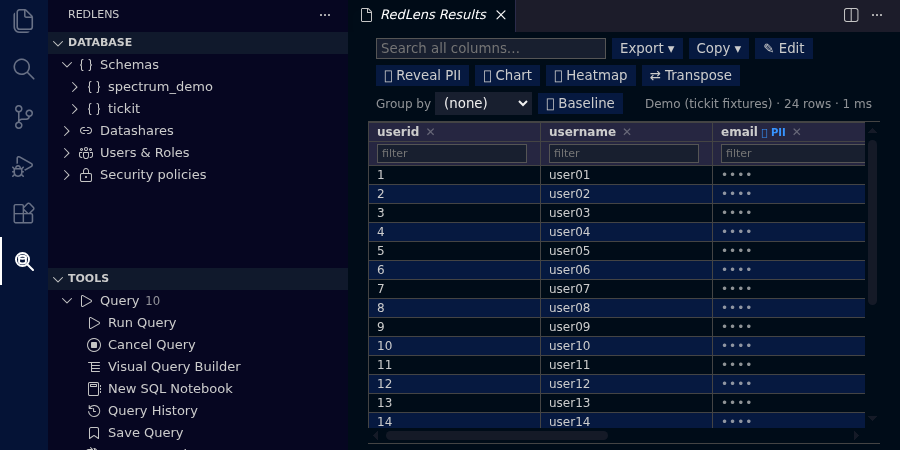Remove the username column with its x
This screenshot has width=900, height=450.
(627, 132)
